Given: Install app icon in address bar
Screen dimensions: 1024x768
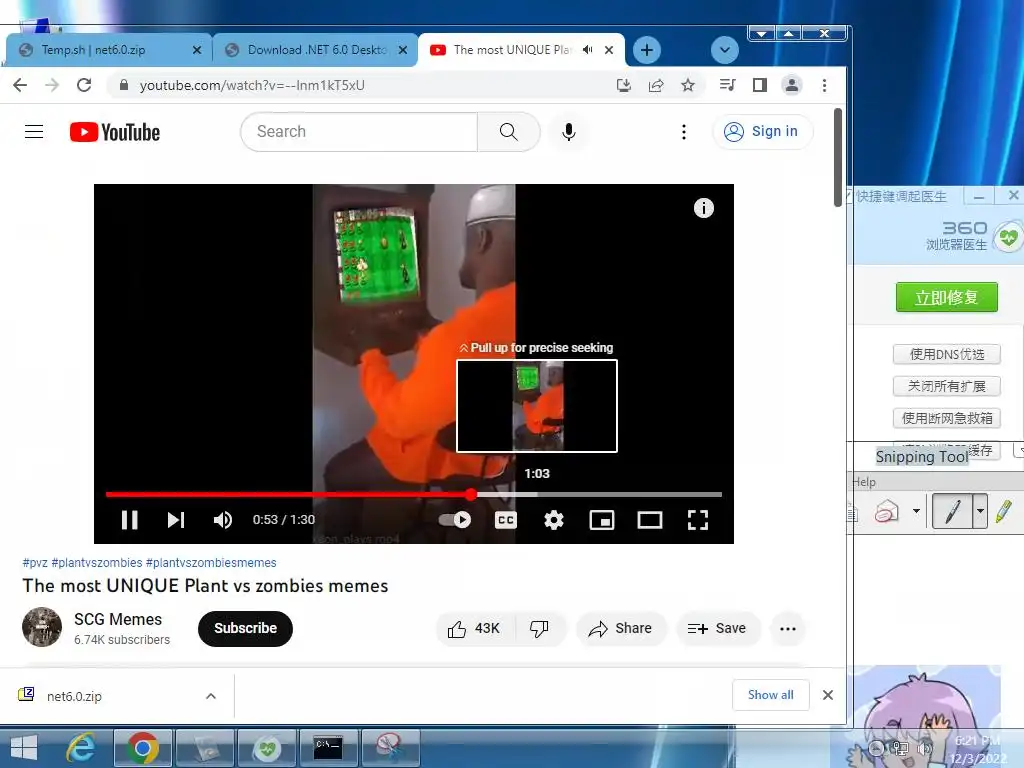Looking at the screenshot, I should pos(624,85).
